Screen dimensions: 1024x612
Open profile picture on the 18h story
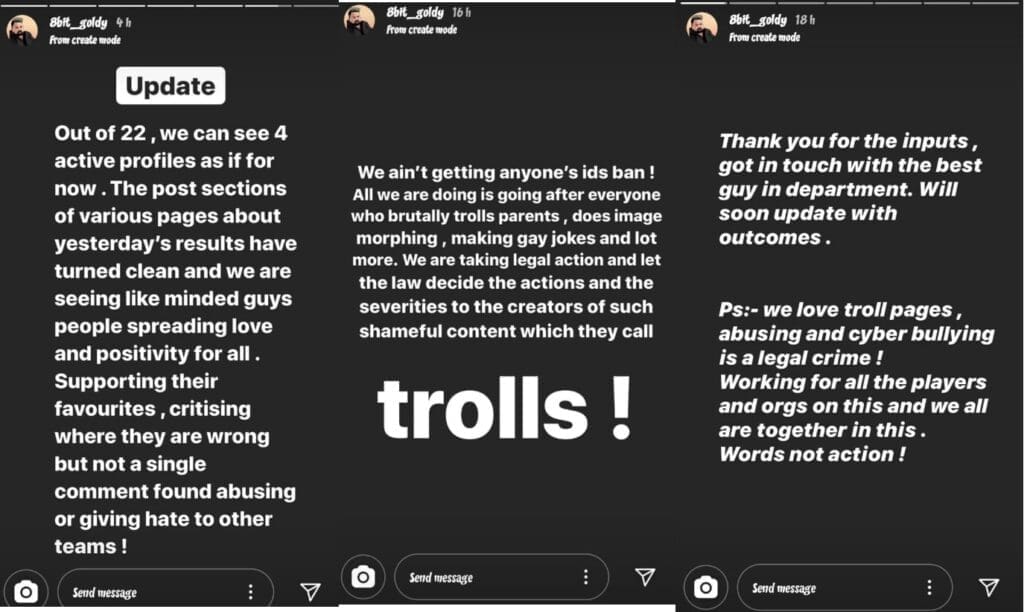coord(702,27)
